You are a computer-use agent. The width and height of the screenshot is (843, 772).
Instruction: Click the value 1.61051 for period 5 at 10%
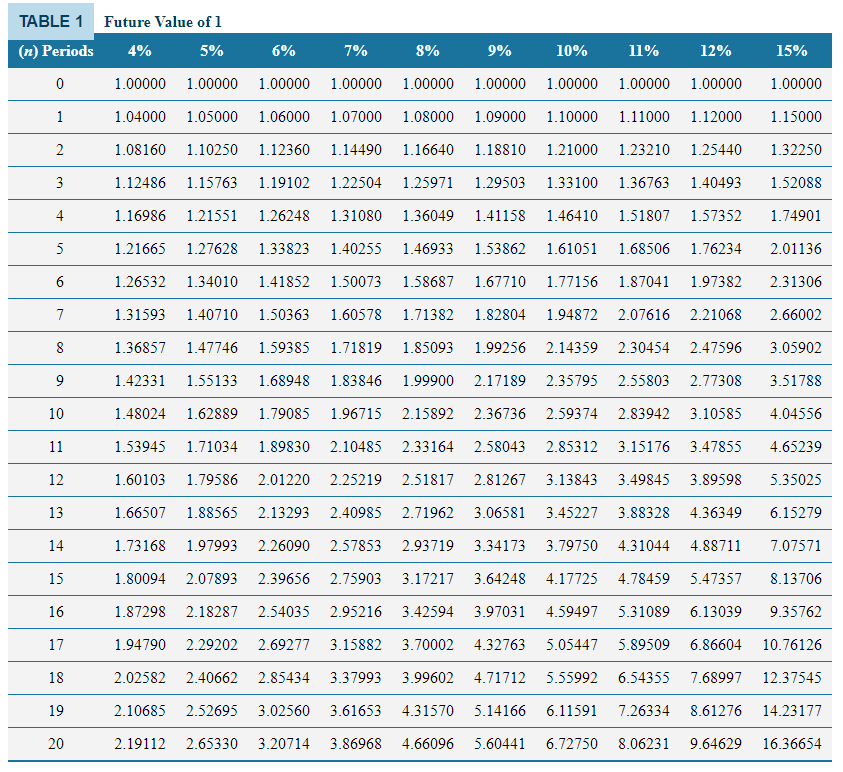click(x=572, y=249)
